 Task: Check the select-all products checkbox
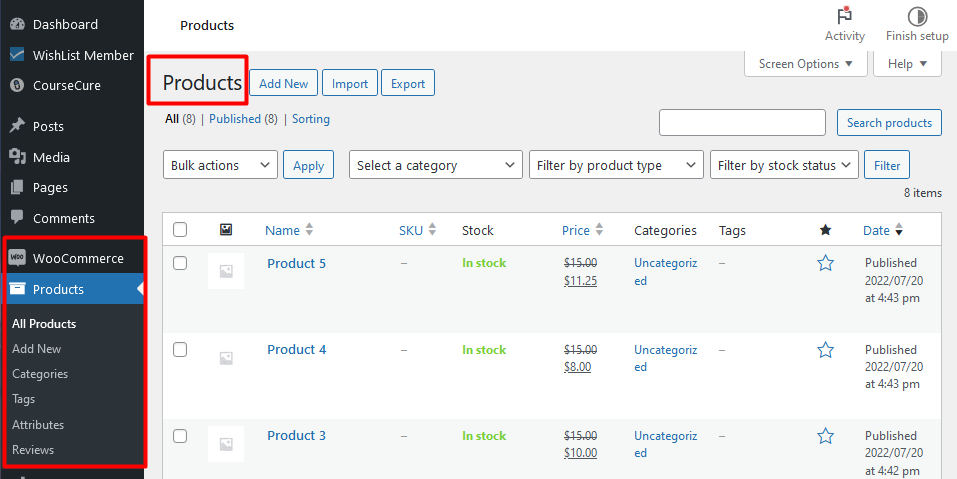(x=180, y=230)
